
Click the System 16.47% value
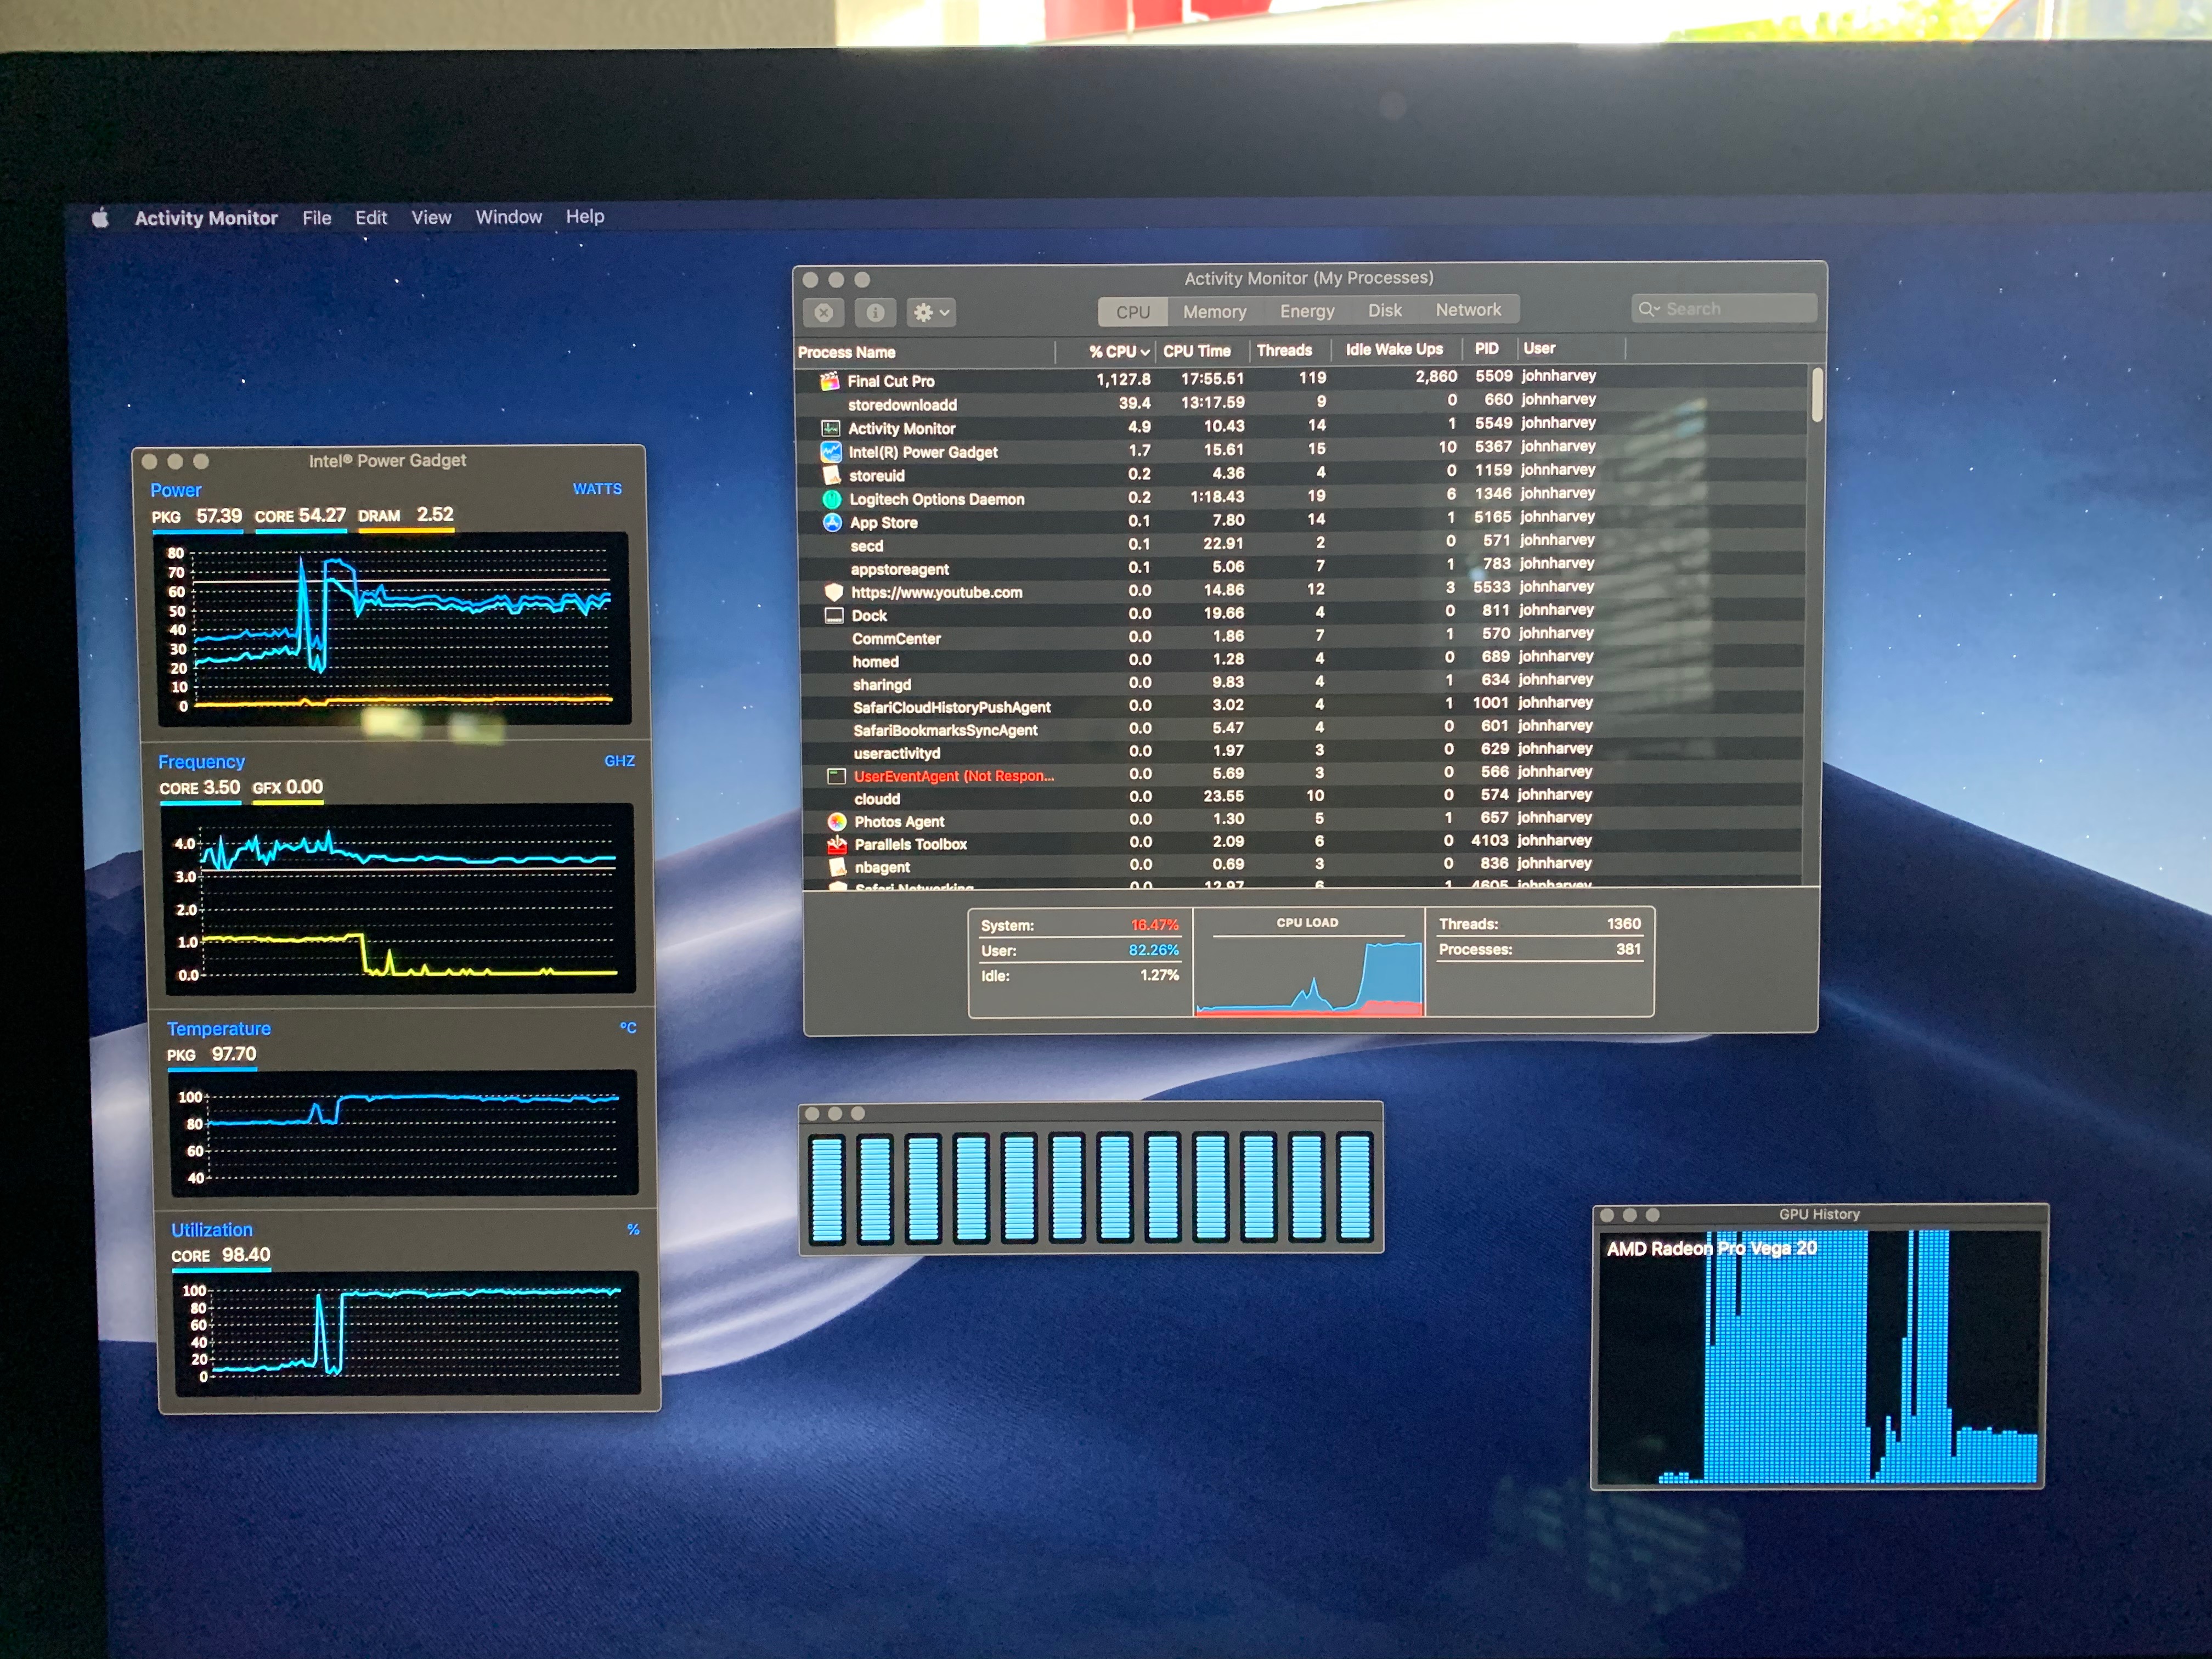(1155, 925)
